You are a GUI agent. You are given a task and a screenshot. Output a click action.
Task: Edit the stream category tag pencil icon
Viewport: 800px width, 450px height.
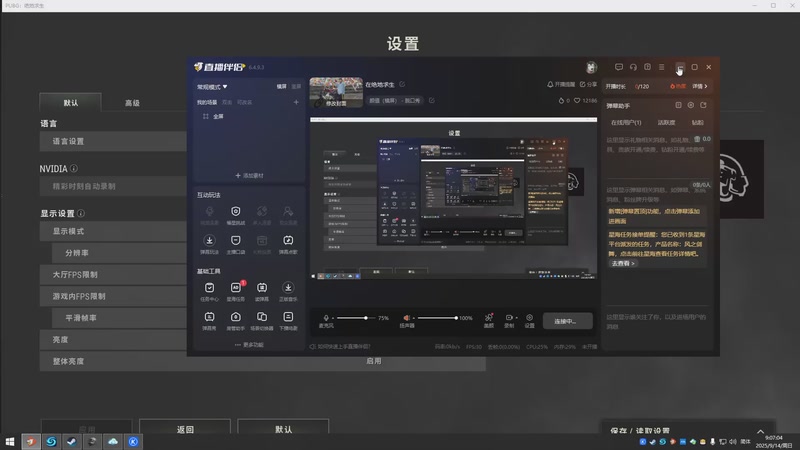tap(432, 101)
